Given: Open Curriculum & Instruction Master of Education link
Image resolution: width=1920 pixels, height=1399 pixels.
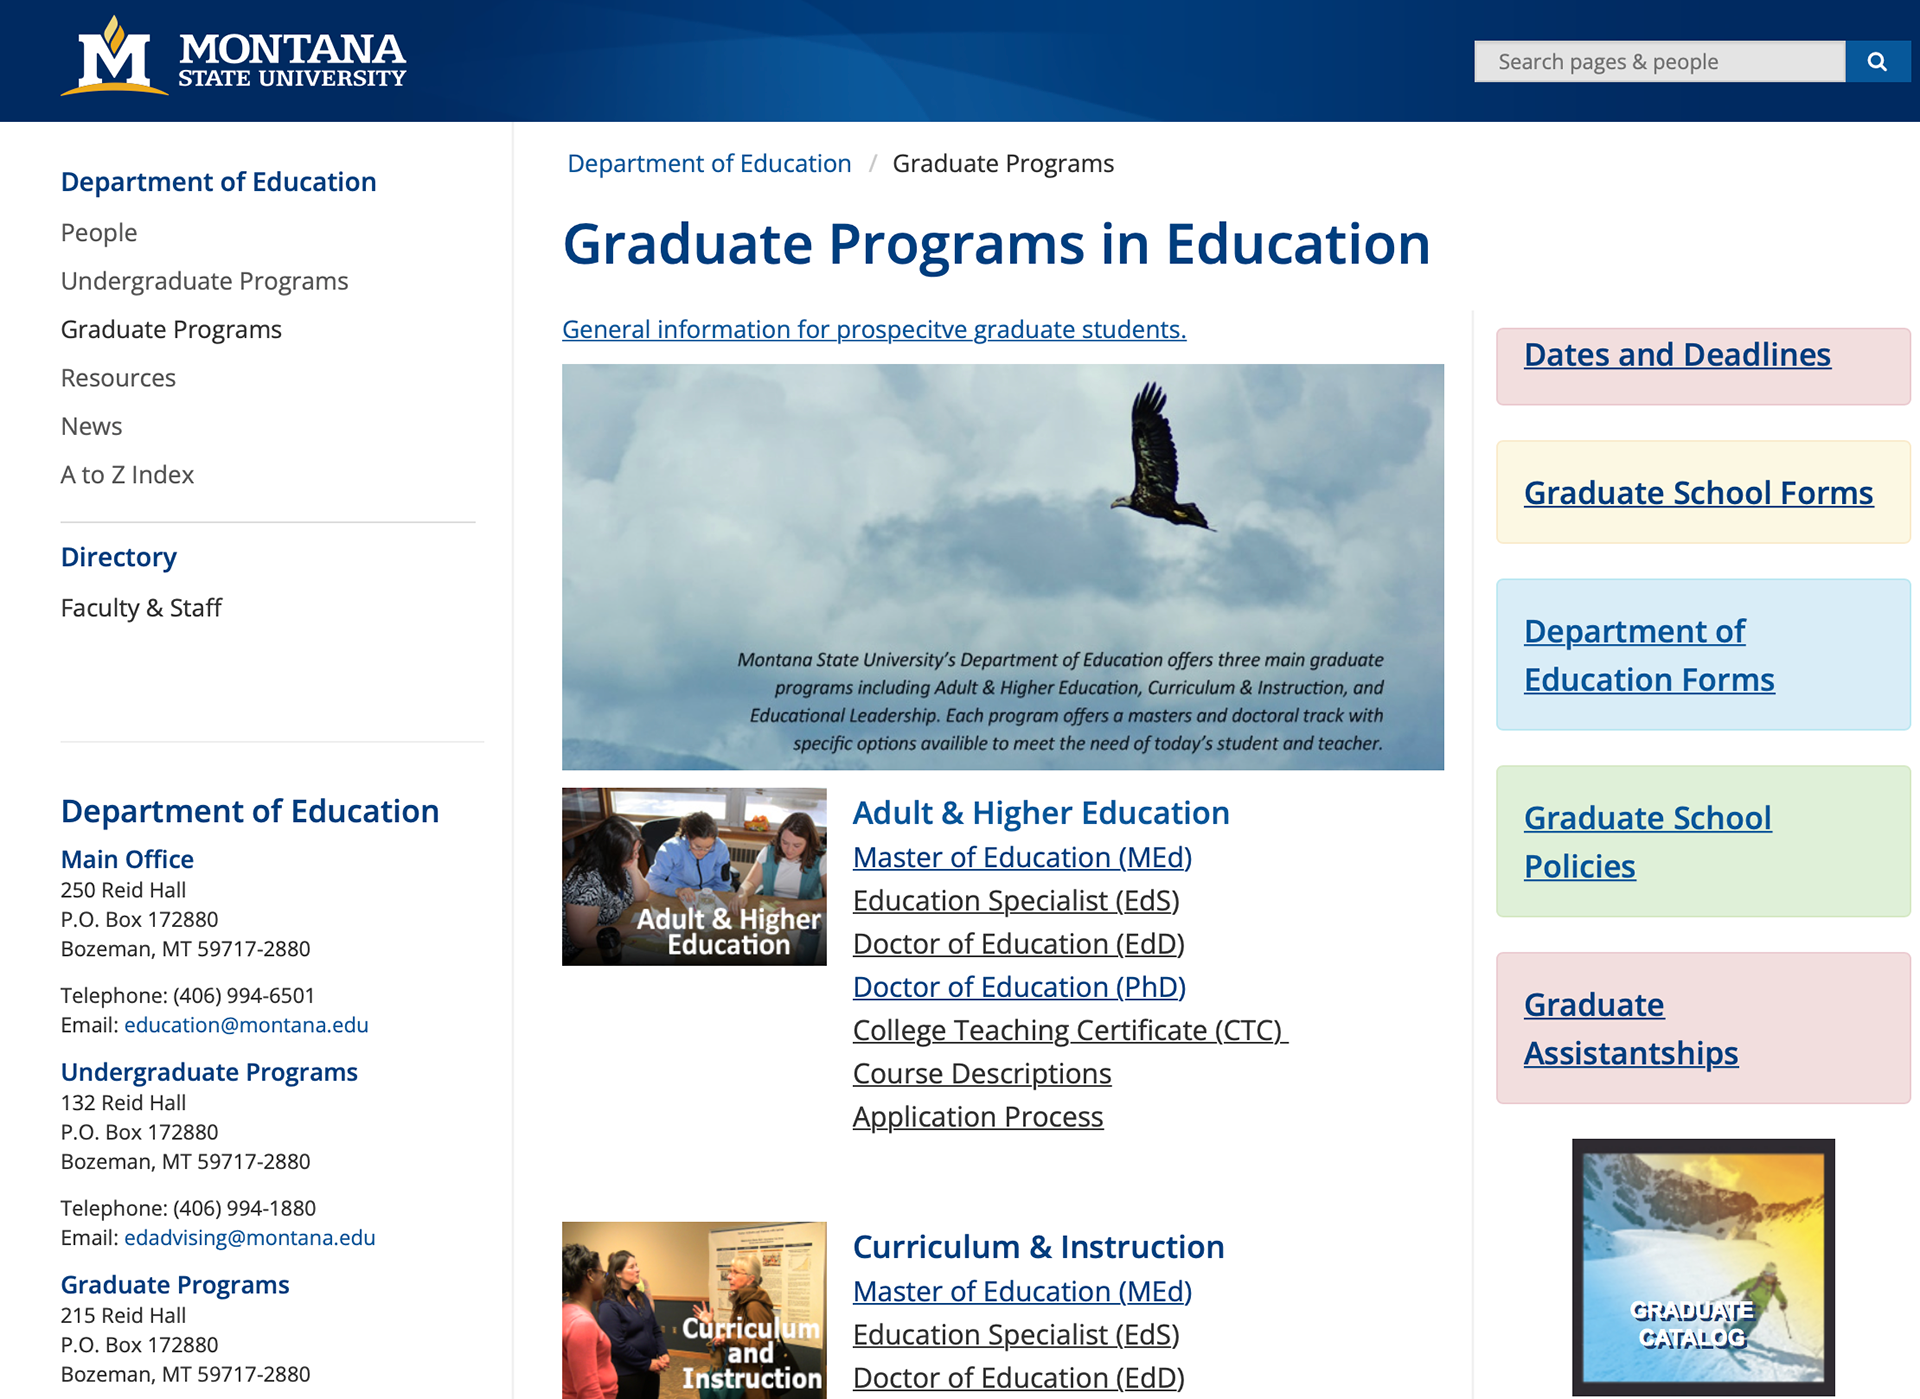Looking at the screenshot, I should [1022, 1292].
